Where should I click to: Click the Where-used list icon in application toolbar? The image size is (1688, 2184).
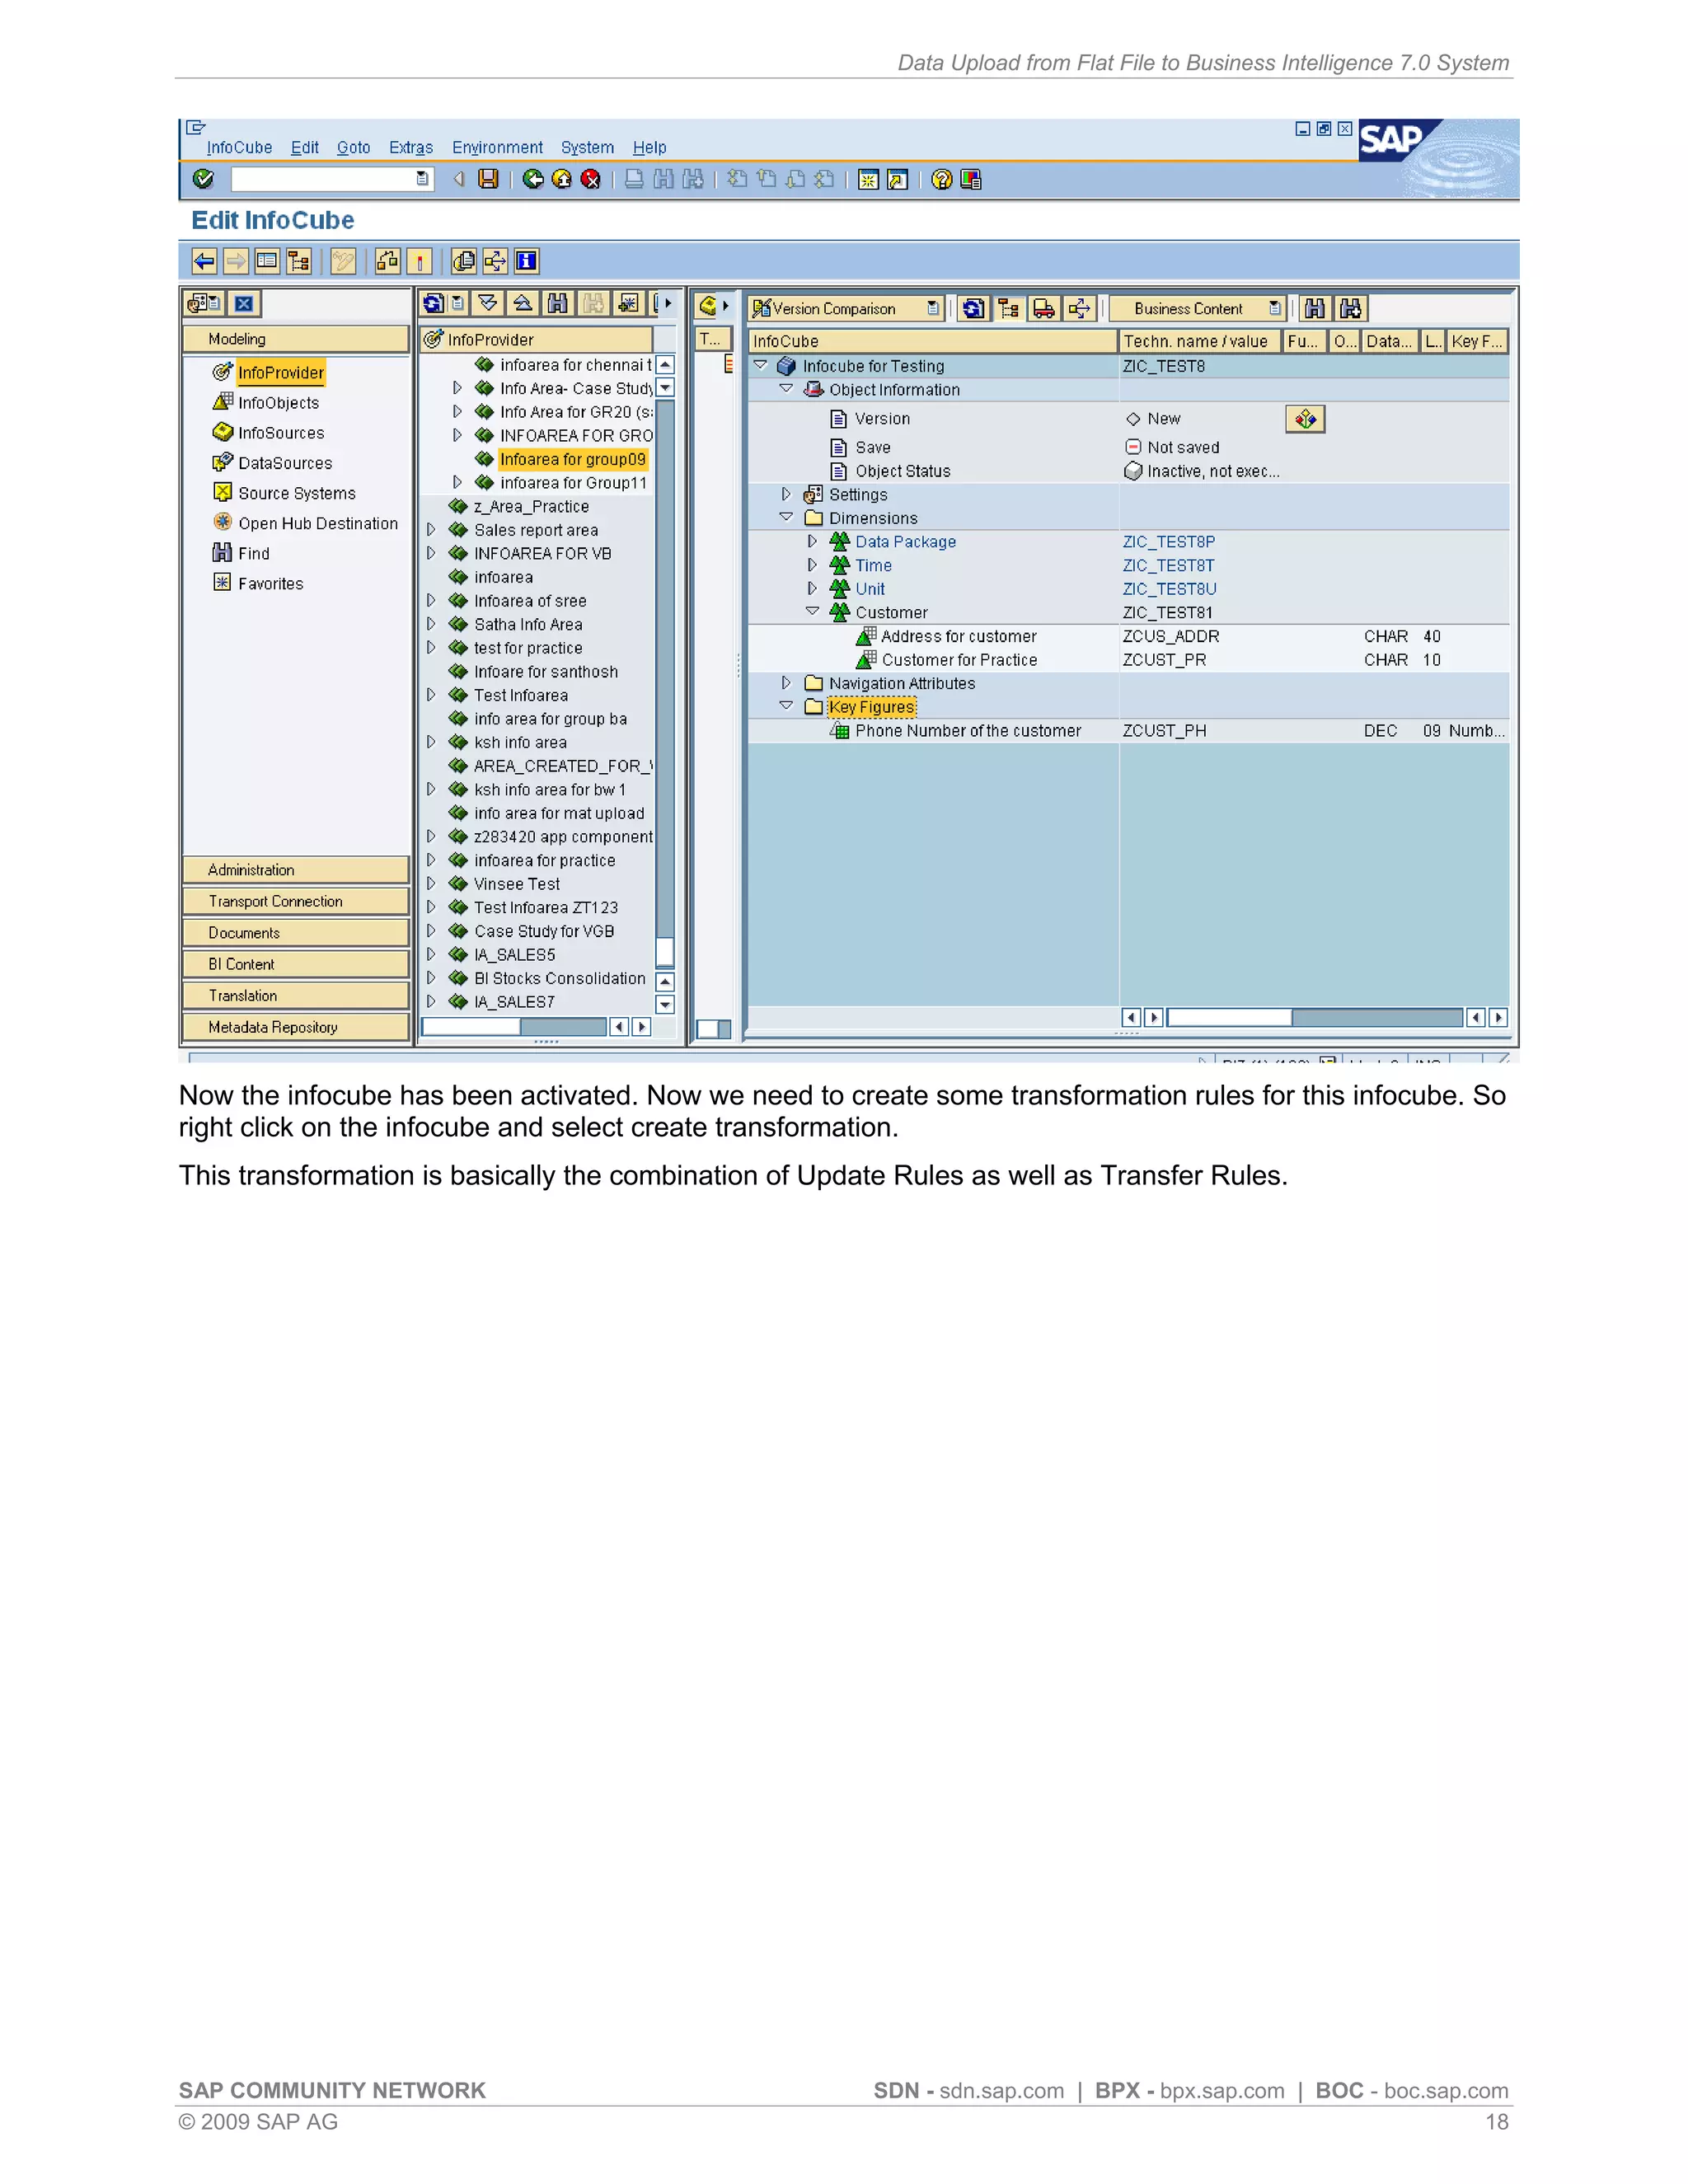pyautogui.click(x=495, y=262)
